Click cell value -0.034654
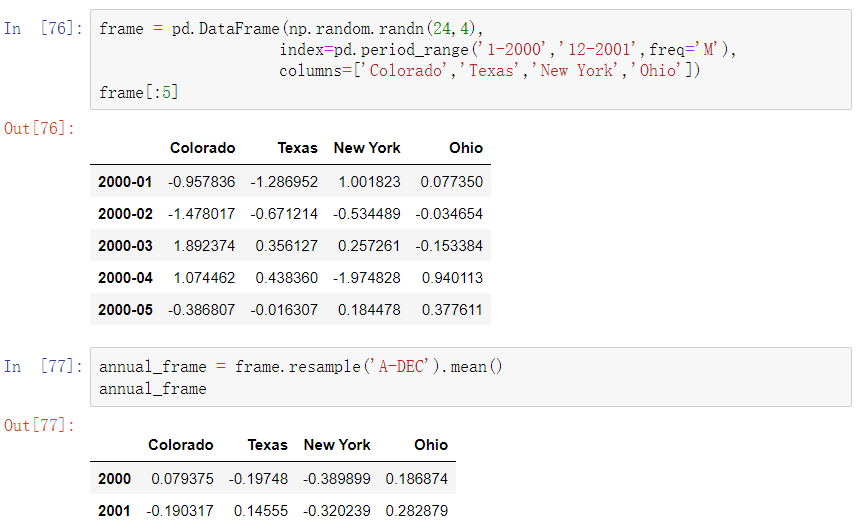This screenshot has height=531, width=857. pos(449,214)
